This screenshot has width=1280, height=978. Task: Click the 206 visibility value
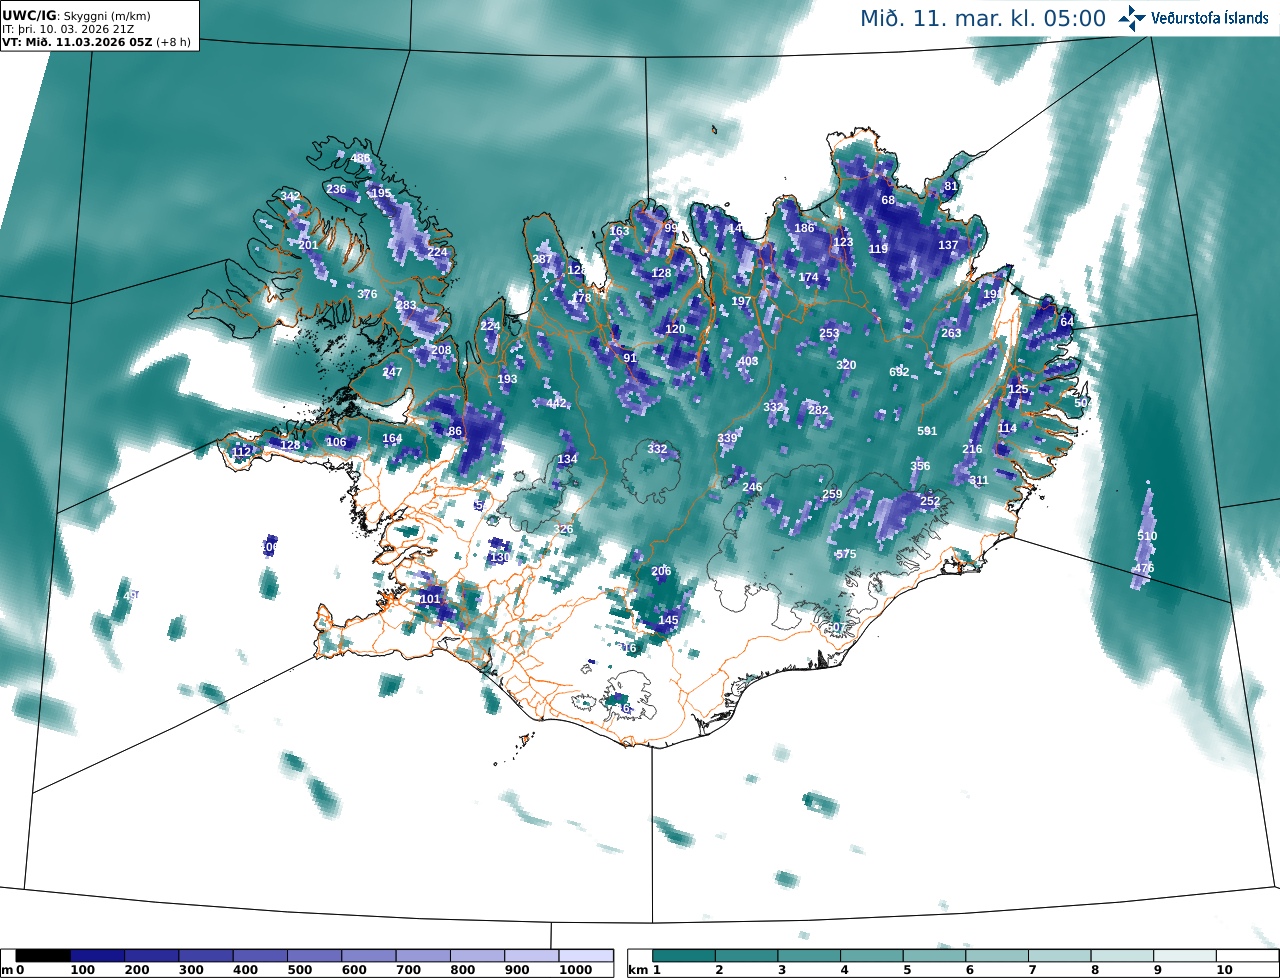[661, 571]
